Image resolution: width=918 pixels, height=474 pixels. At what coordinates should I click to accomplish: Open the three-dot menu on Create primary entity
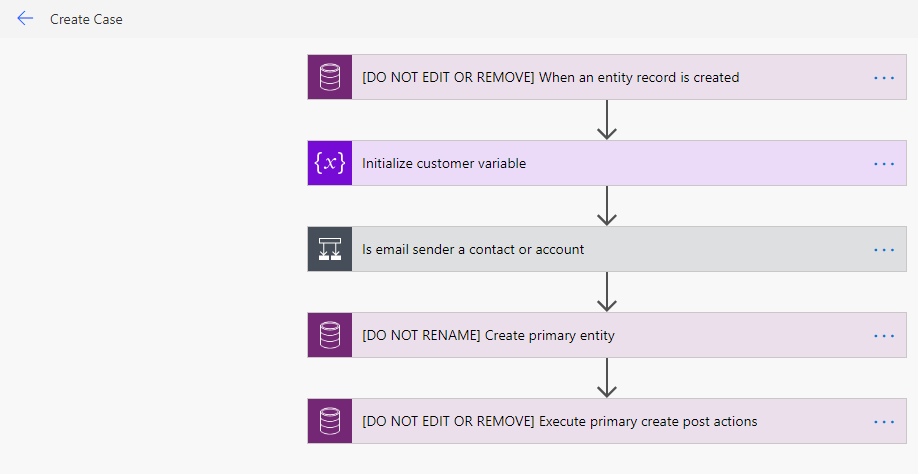[883, 335]
